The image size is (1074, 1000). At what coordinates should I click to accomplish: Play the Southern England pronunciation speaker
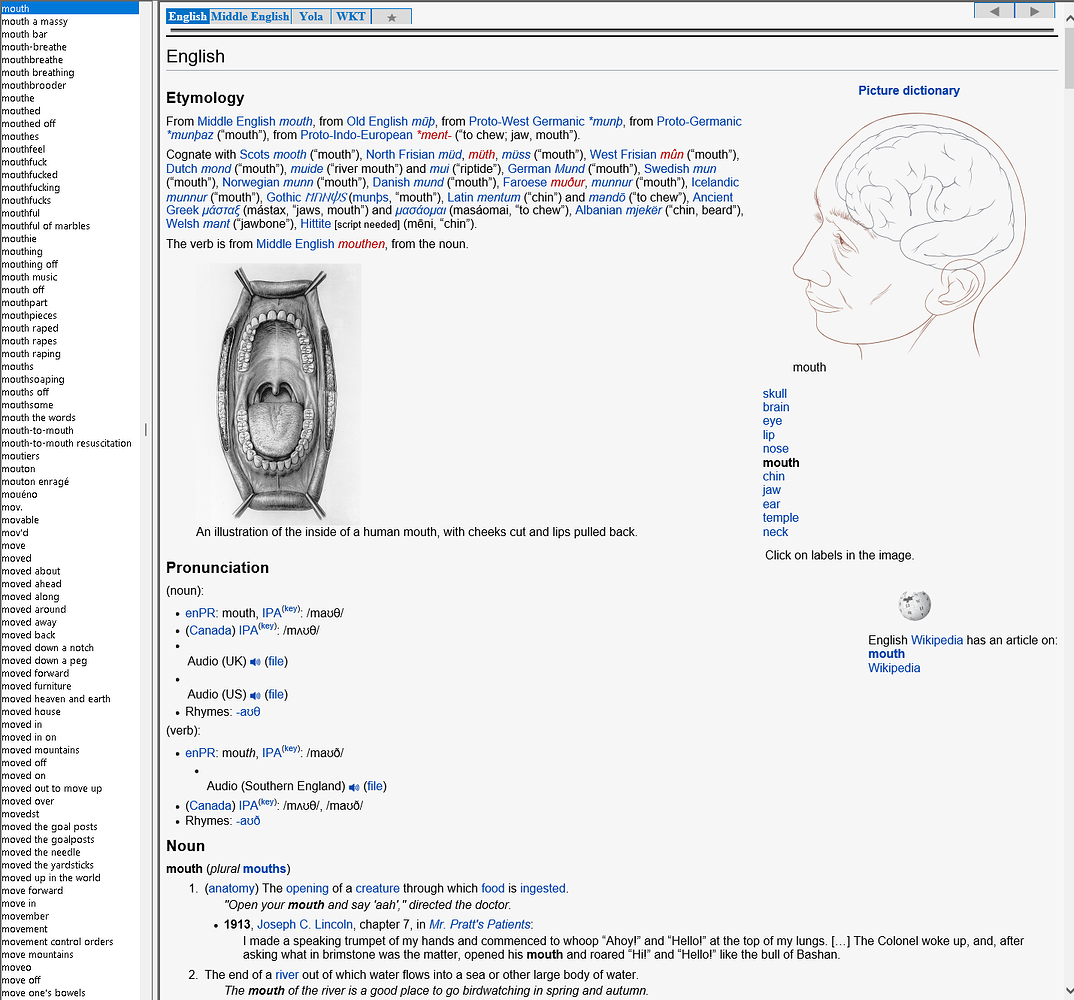point(355,786)
